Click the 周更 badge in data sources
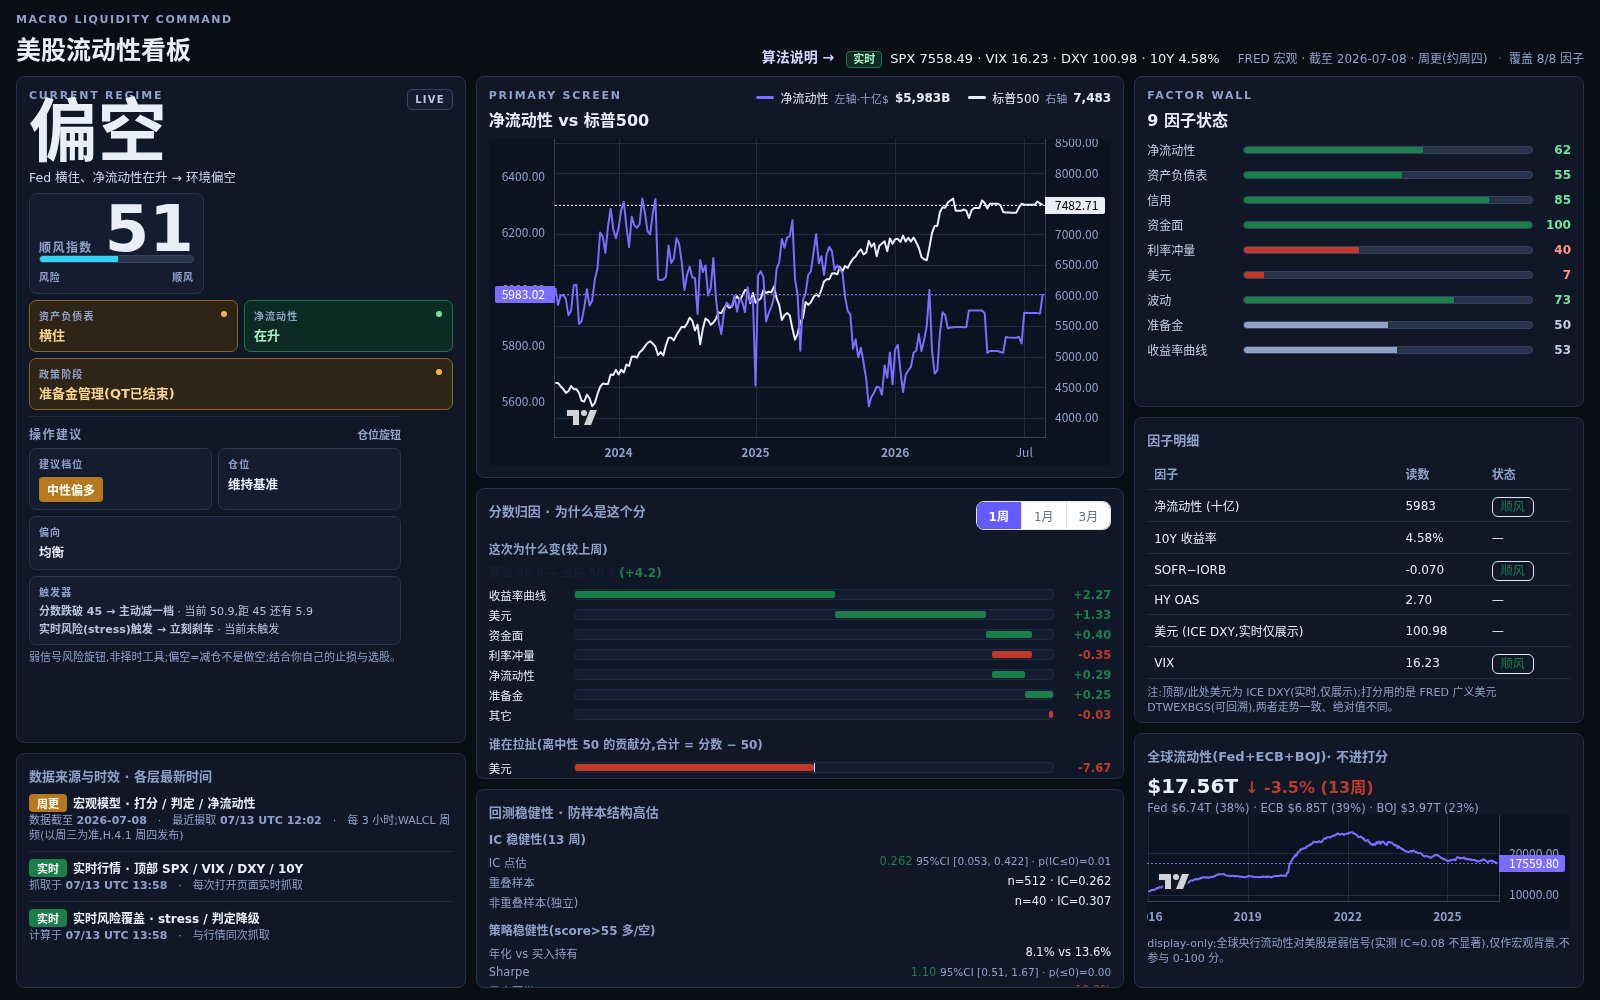This screenshot has width=1600, height=1000. [48, 803]
